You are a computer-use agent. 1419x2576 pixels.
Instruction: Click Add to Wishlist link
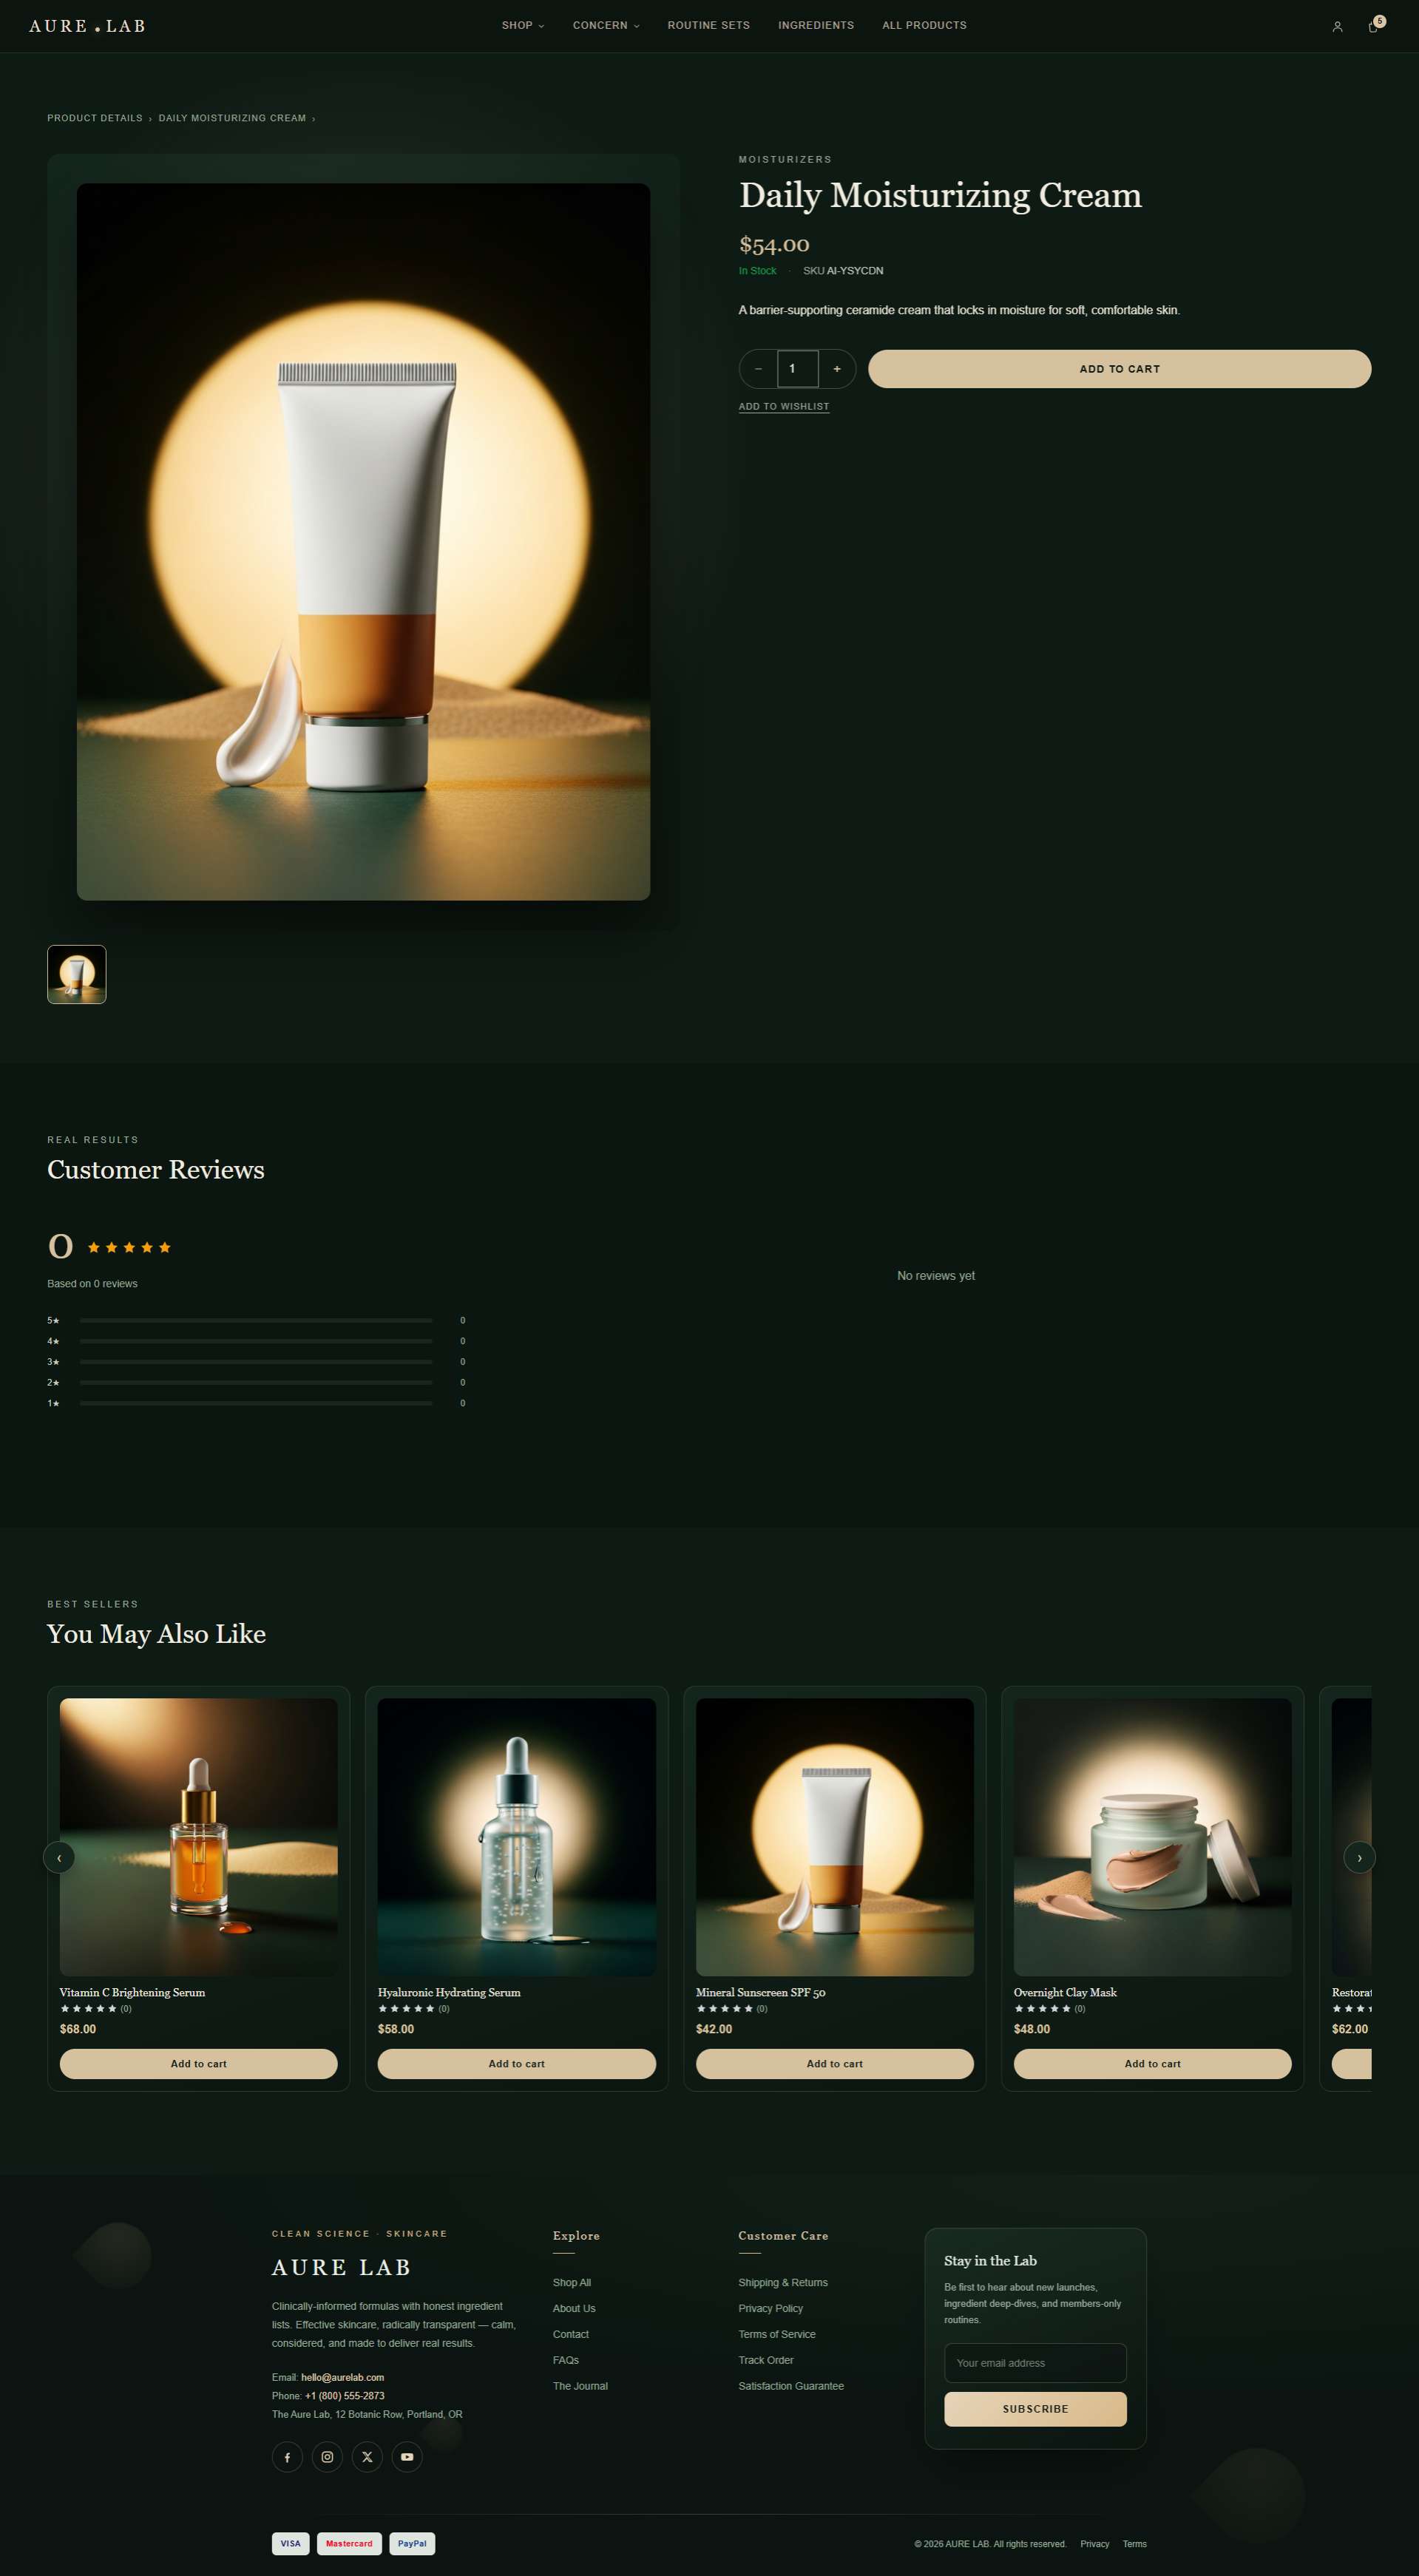[784, 406]
